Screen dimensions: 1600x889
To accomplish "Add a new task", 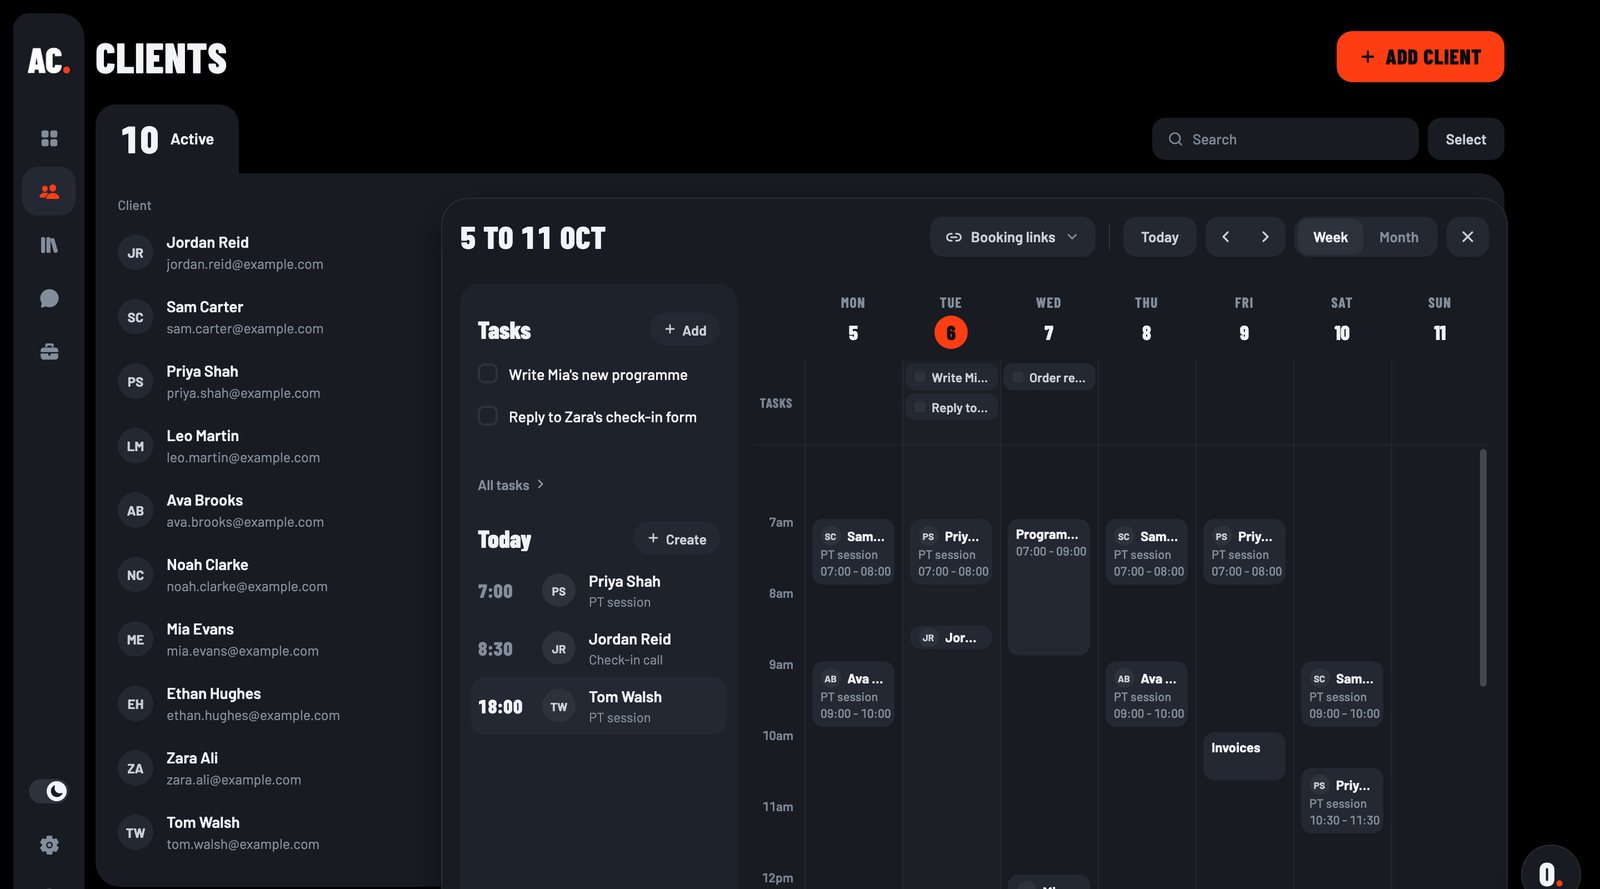I will point(685,330).
